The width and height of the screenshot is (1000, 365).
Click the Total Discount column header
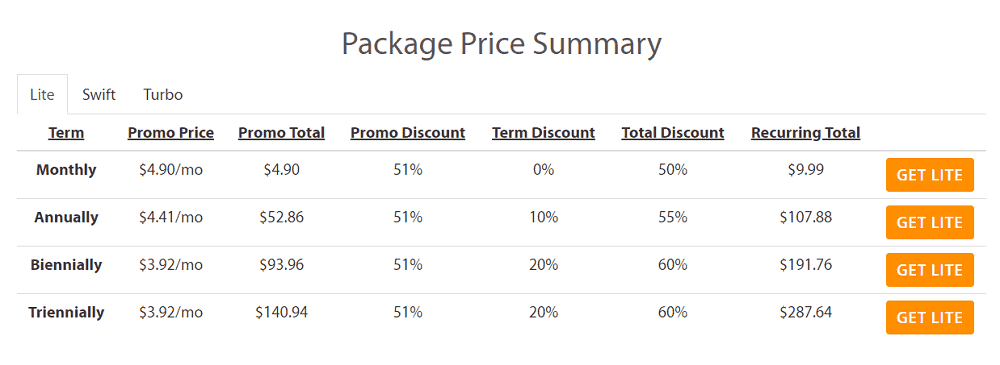click(x=673, y=133)
